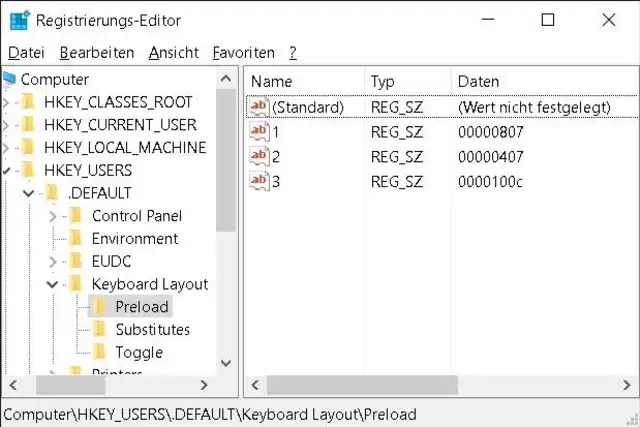640x427 pixels.
Task: Open the Ansicht menu
Action: pos(173,53)
